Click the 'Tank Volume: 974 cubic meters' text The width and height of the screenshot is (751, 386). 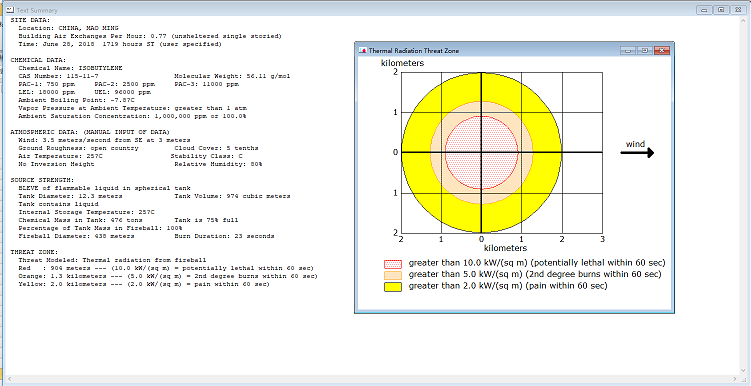[232, 196]
